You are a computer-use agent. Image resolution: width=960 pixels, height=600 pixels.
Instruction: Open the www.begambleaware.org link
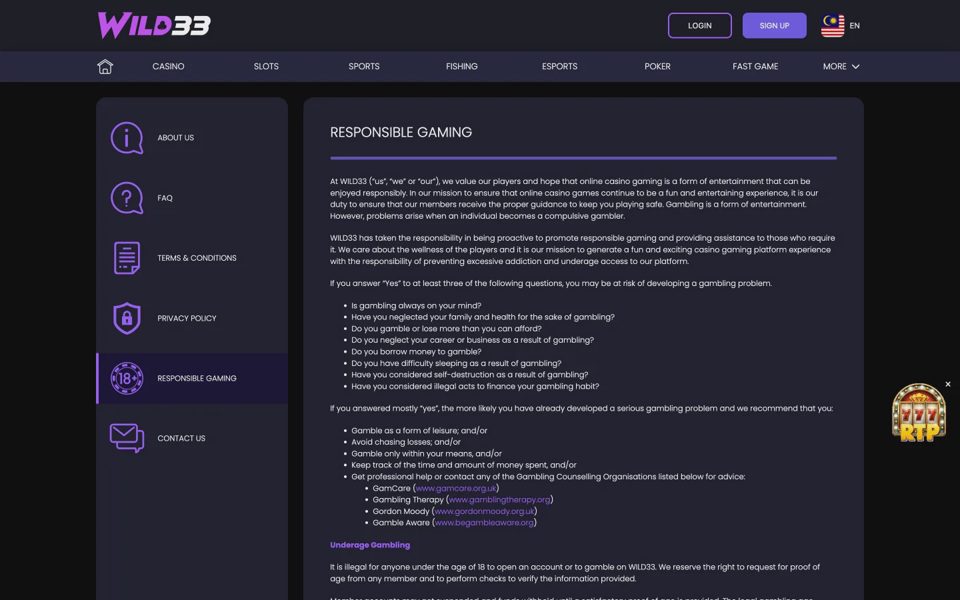484,523
